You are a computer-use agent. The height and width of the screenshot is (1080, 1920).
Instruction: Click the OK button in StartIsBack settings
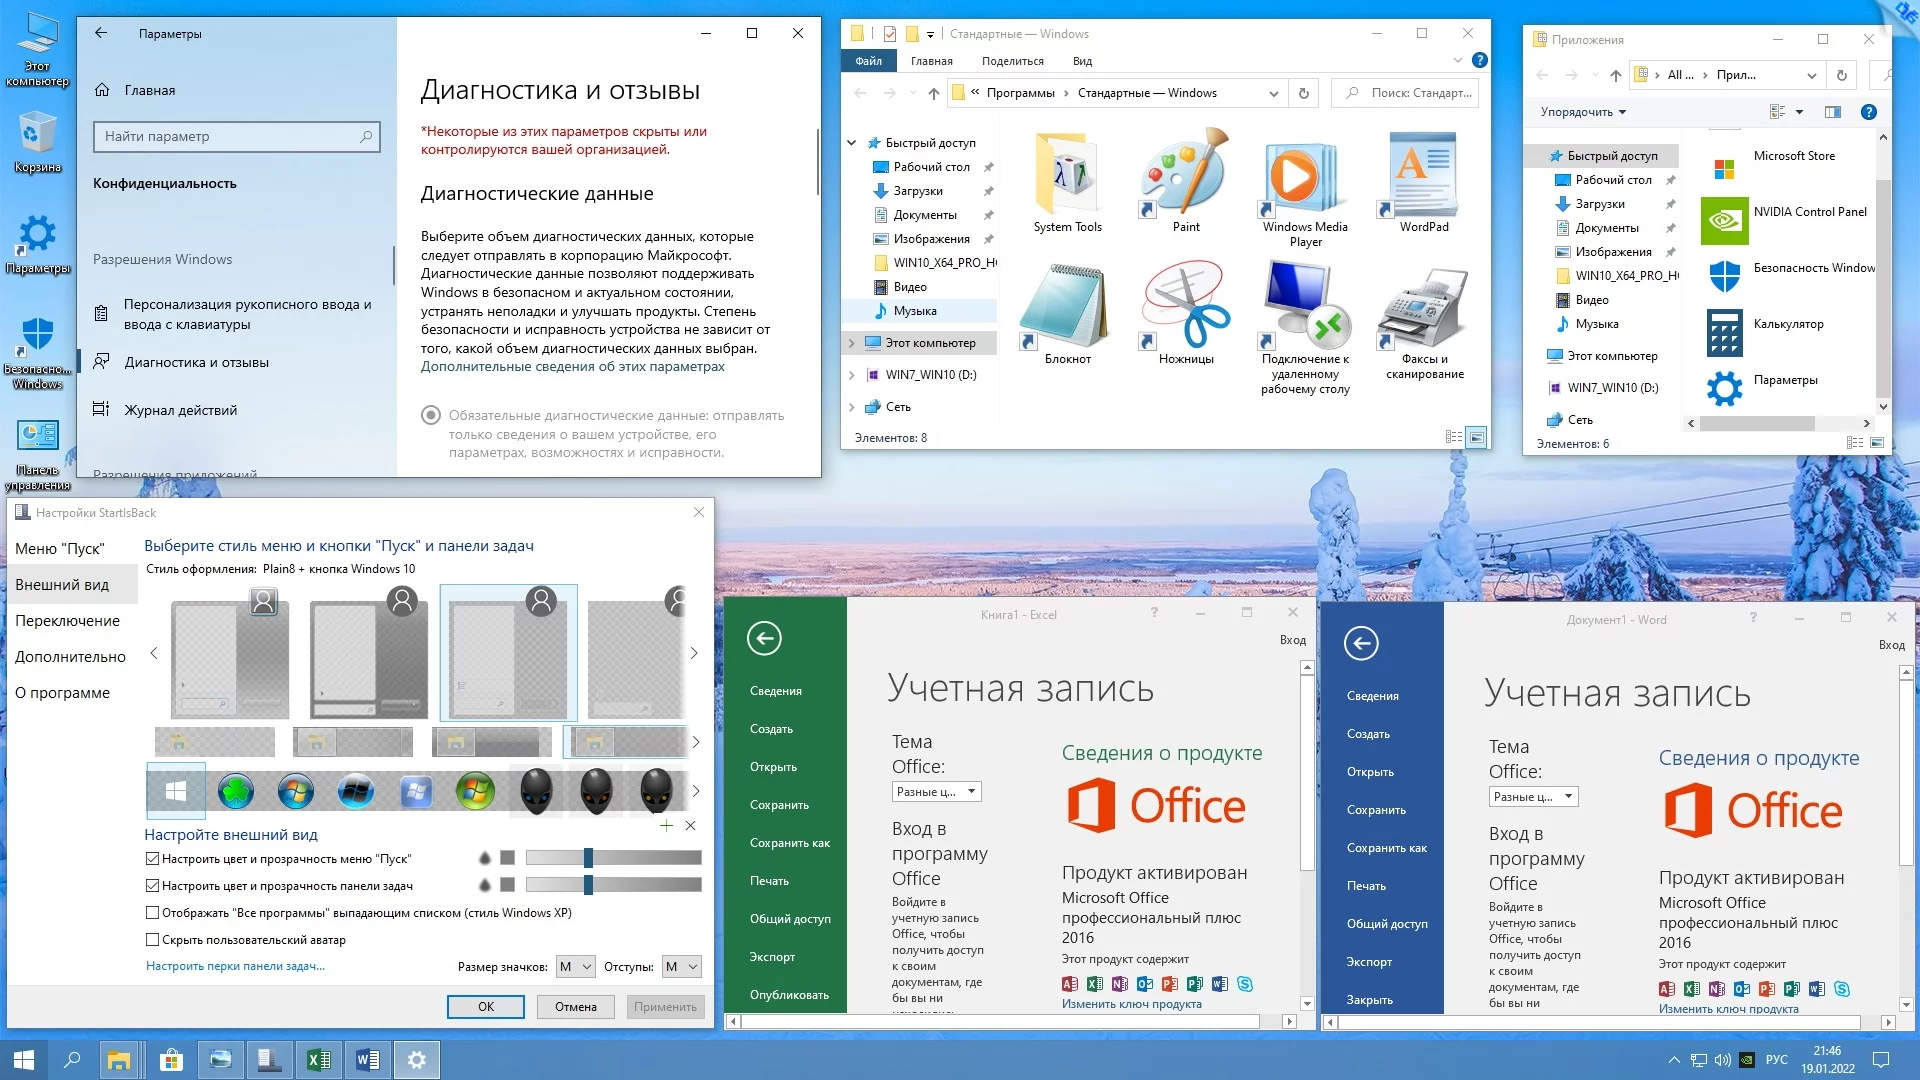point(486,1007)
